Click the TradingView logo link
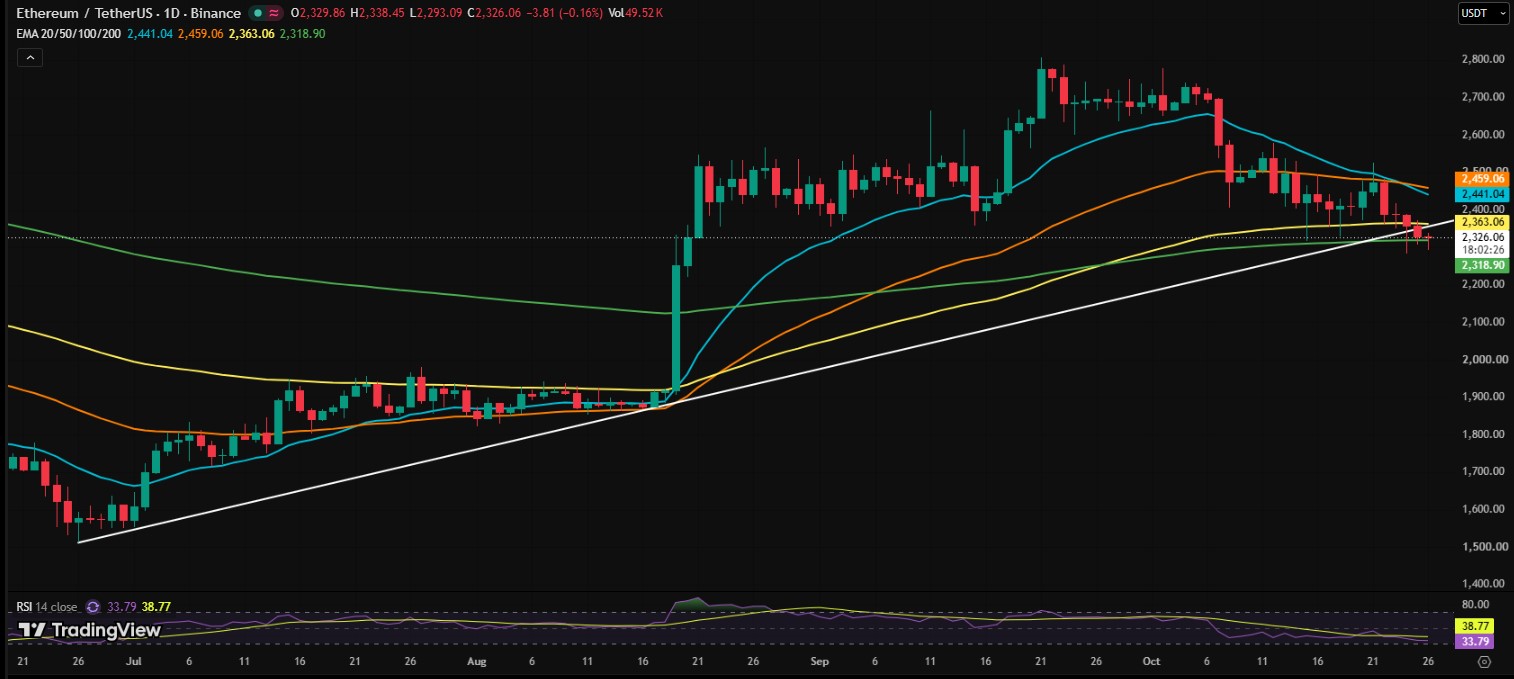 (90, 630)
